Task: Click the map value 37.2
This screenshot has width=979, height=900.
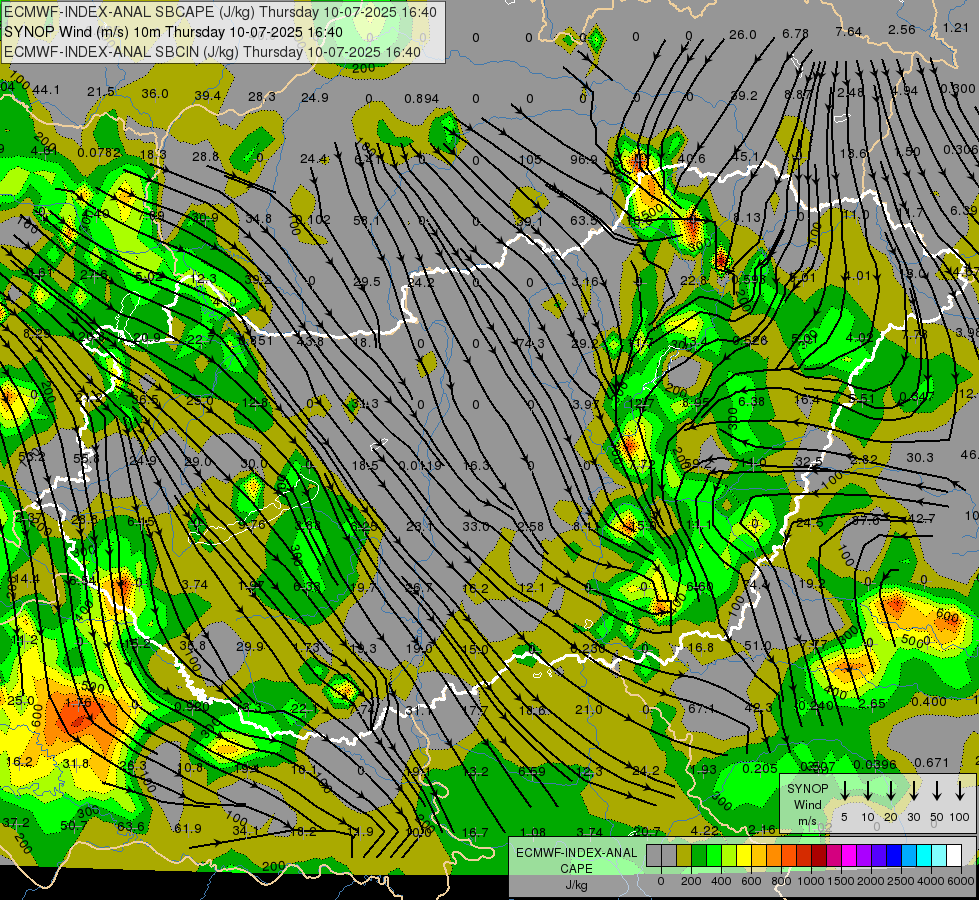Action: (x=16, y=822)
